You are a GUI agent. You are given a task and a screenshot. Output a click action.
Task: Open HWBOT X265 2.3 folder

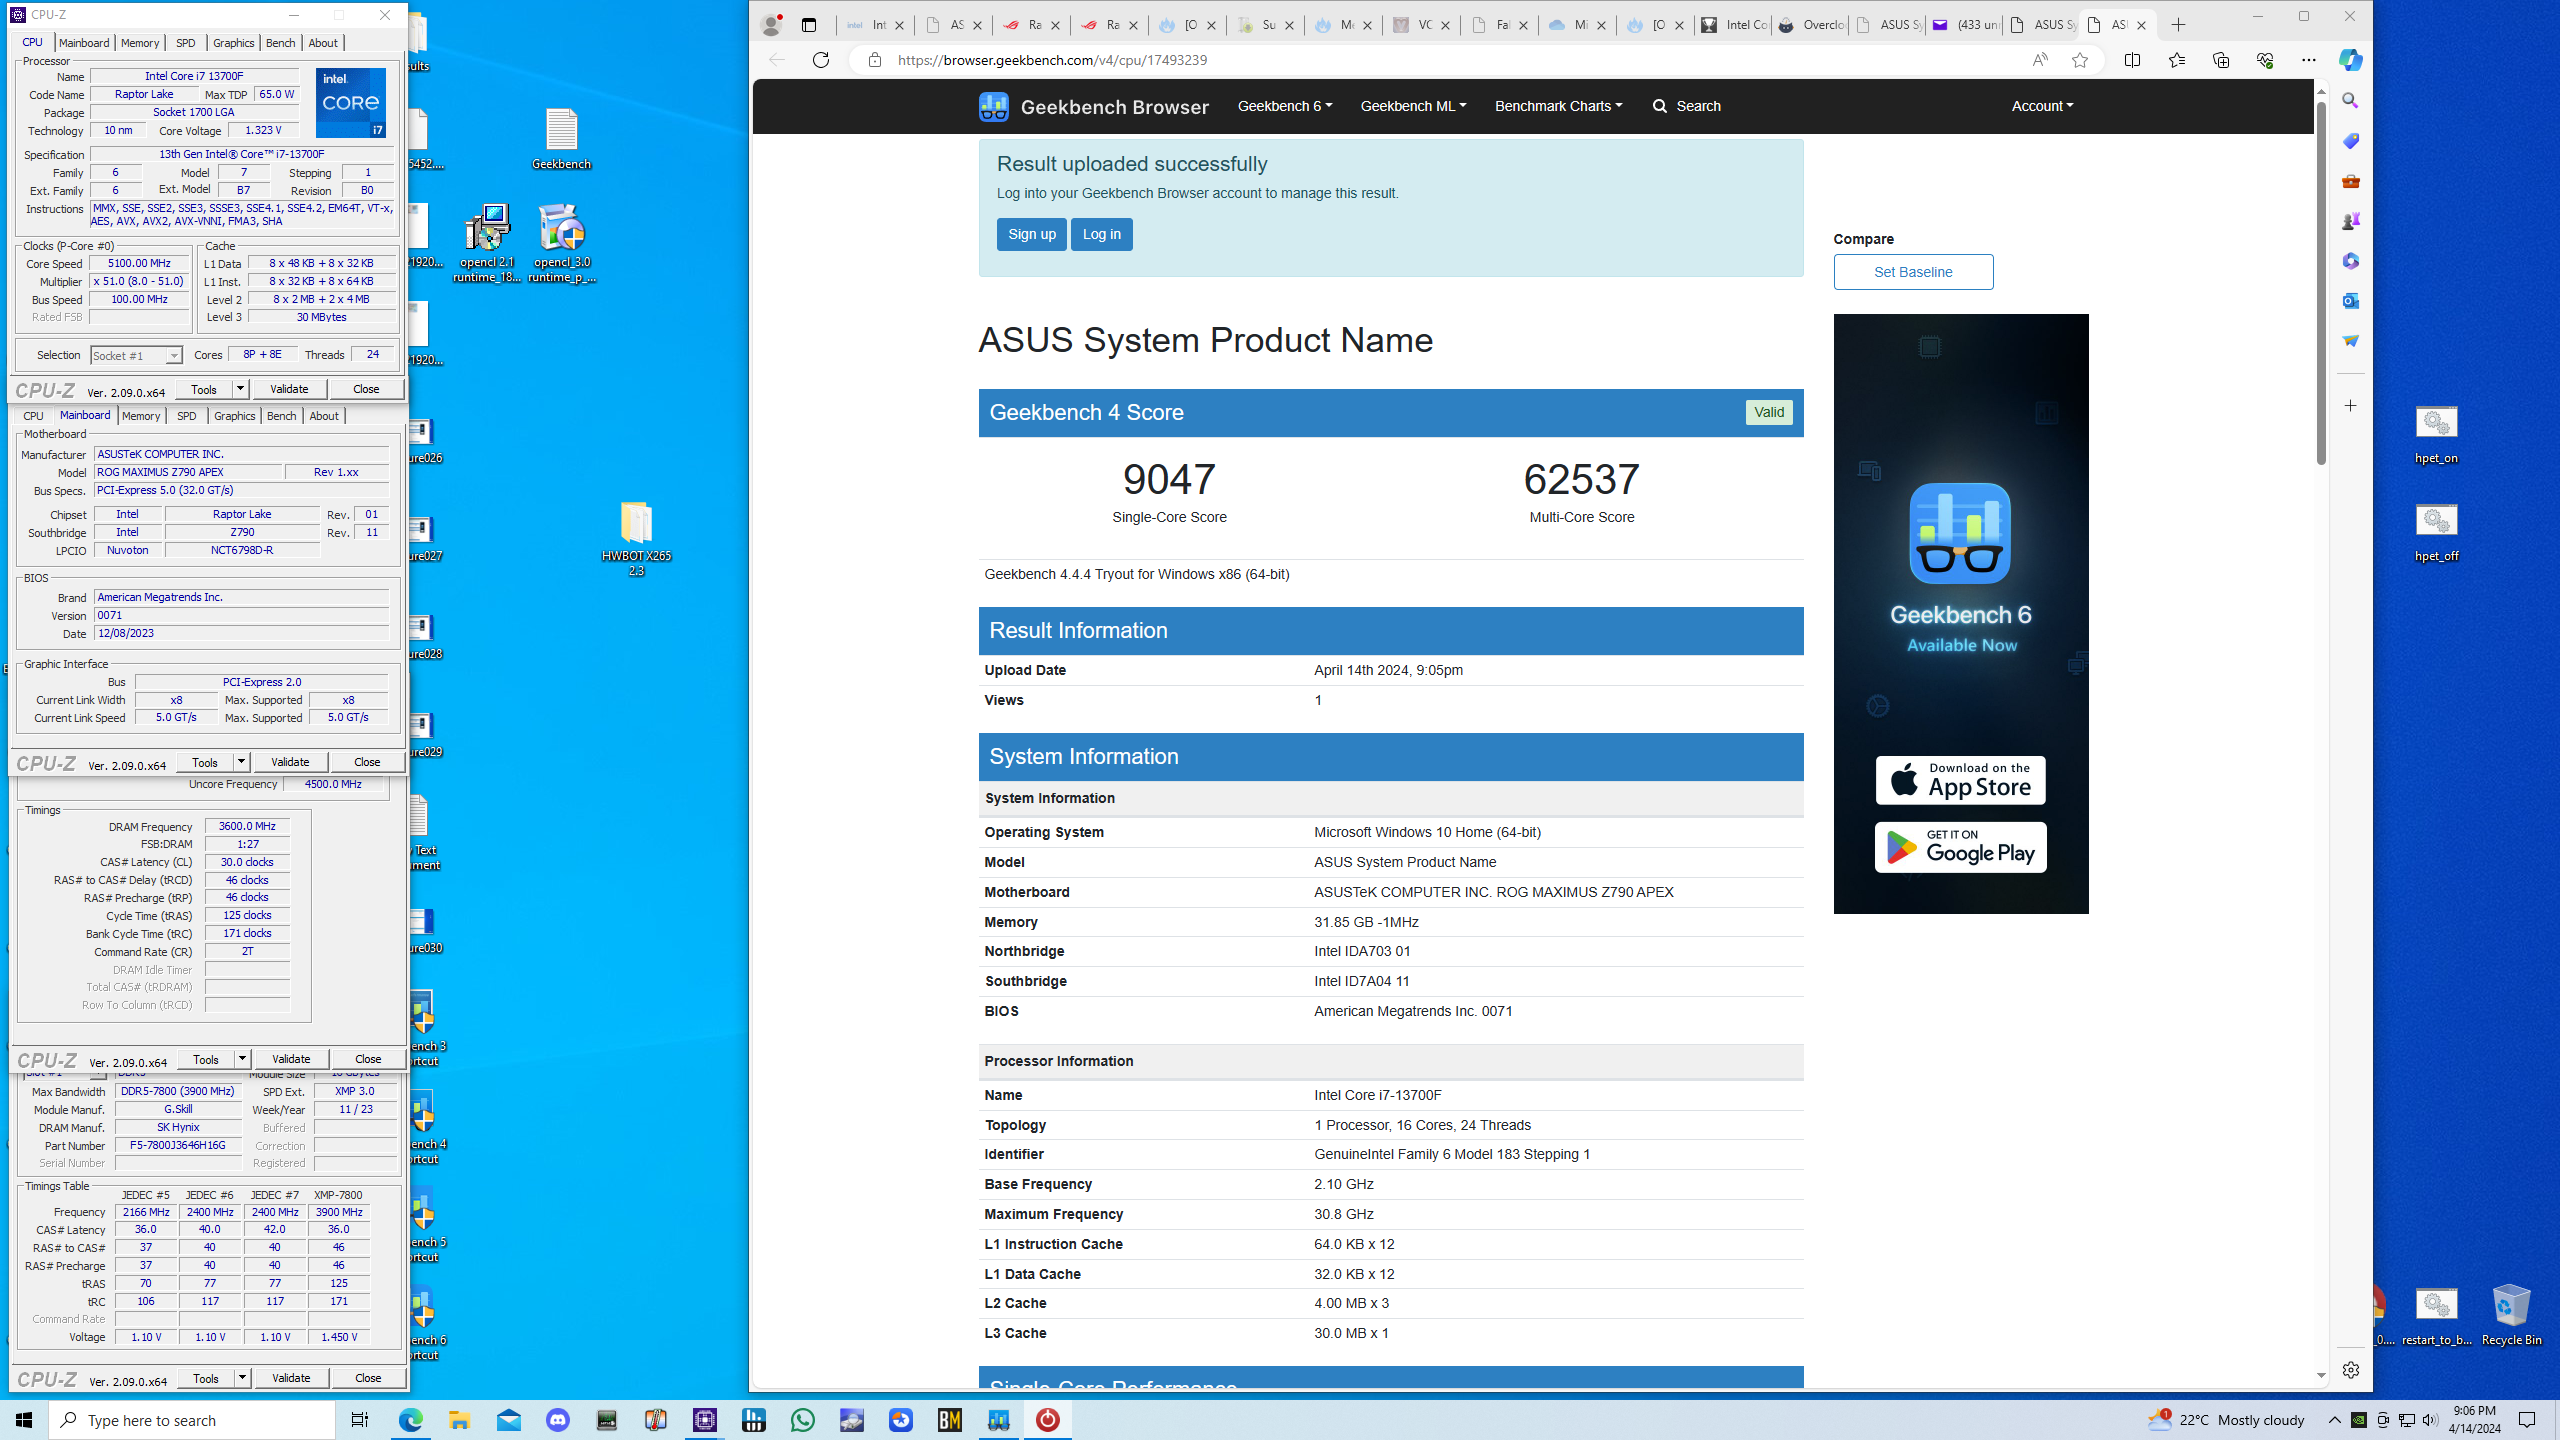(x=636, y=538)
